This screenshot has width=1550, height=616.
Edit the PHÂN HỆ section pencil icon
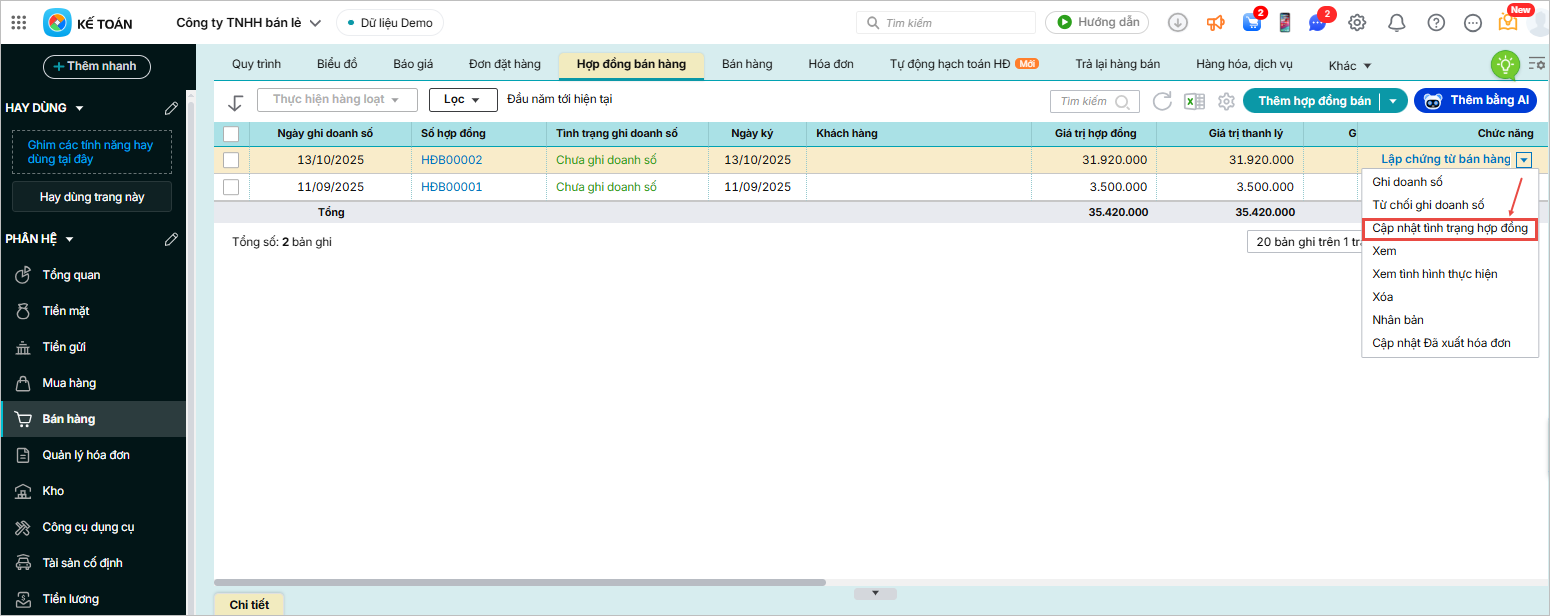pos(171,239)
